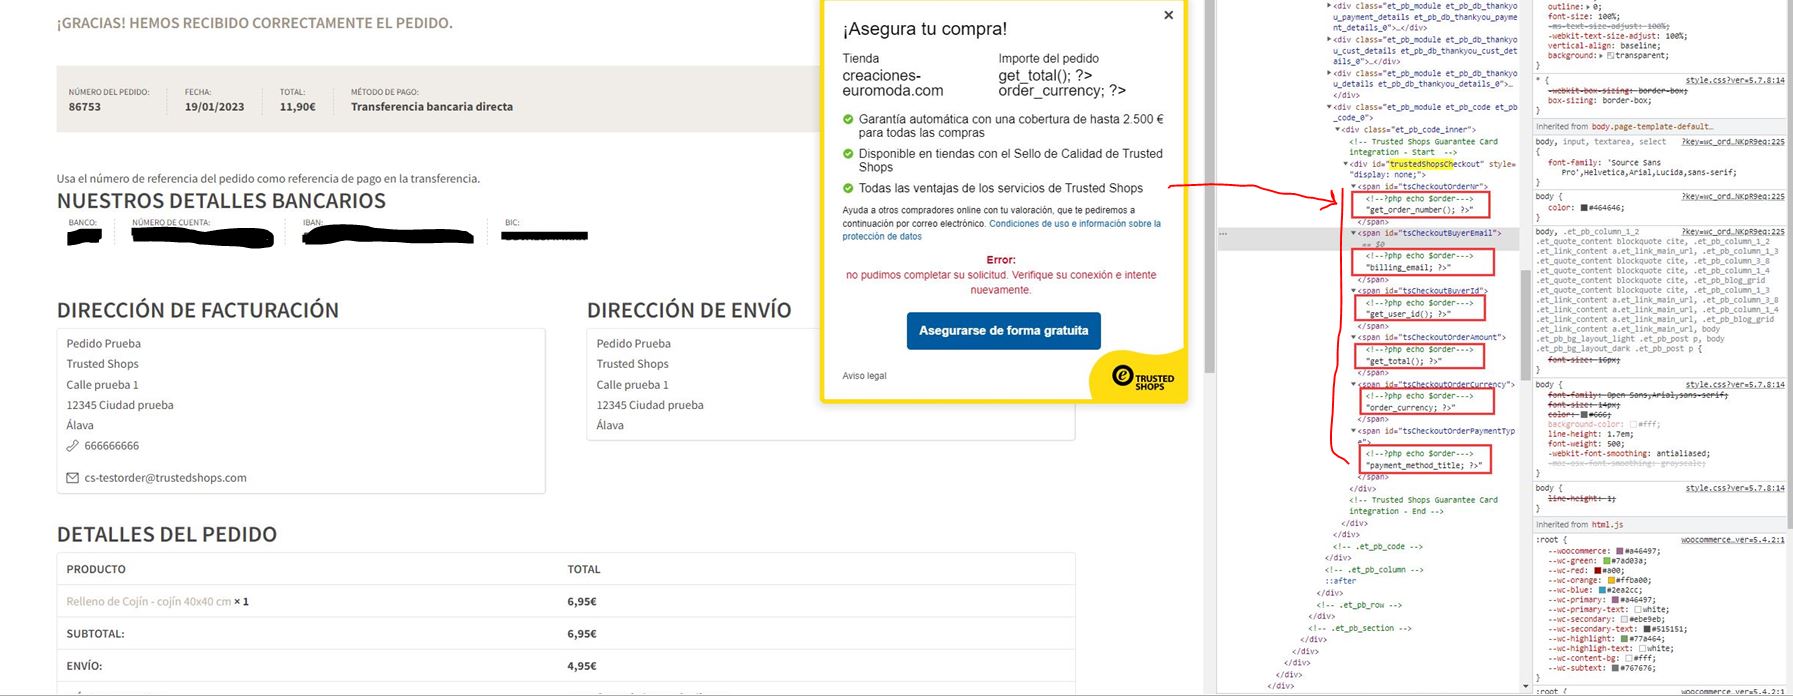Open the --woocommerce #a46497 color swatch
The height and width of the screenshot is (697, 1793).
tap(1620, 551)
